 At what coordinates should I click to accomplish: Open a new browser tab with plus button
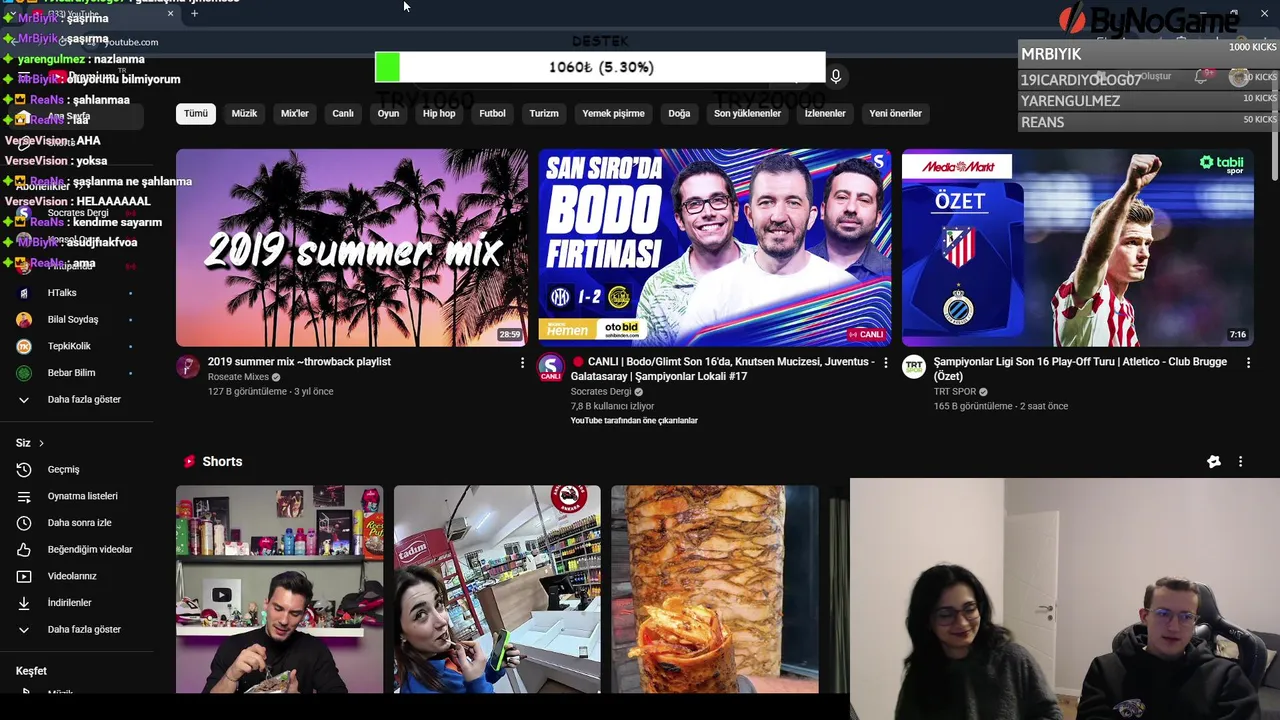(194, 13)
